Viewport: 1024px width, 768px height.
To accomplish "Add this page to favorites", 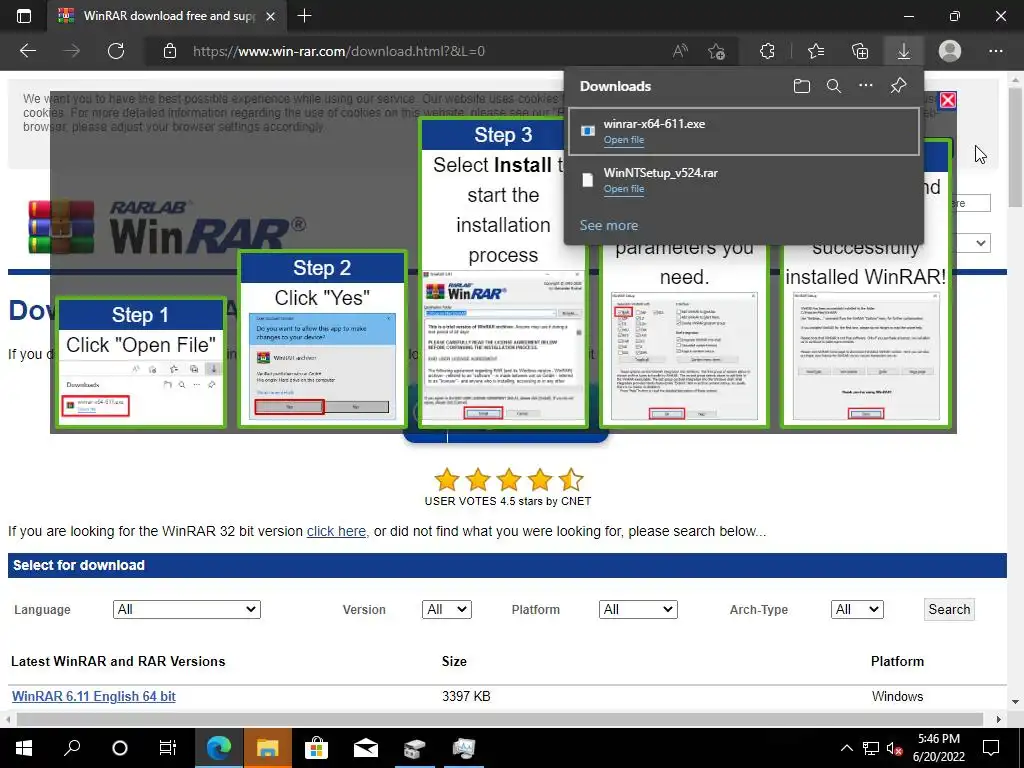I will [x=716, y=51].
